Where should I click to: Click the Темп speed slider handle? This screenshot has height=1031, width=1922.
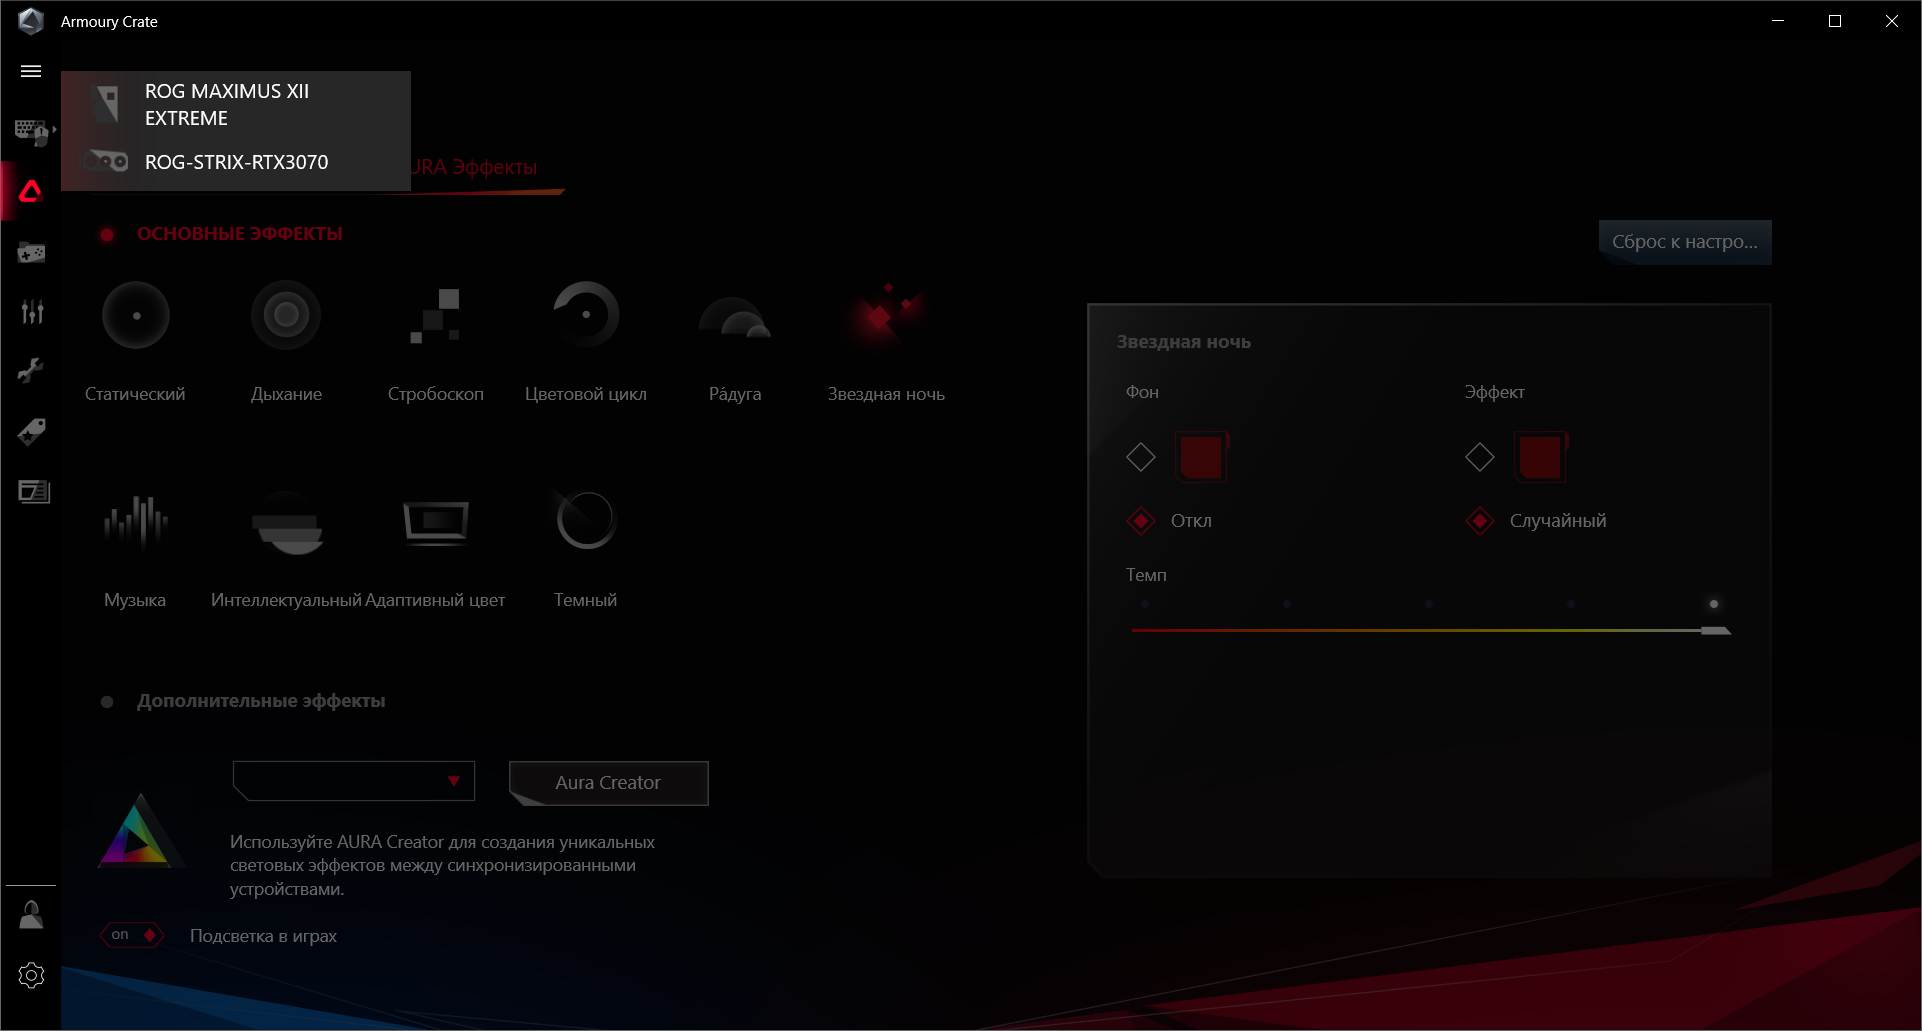point(1715,630)
